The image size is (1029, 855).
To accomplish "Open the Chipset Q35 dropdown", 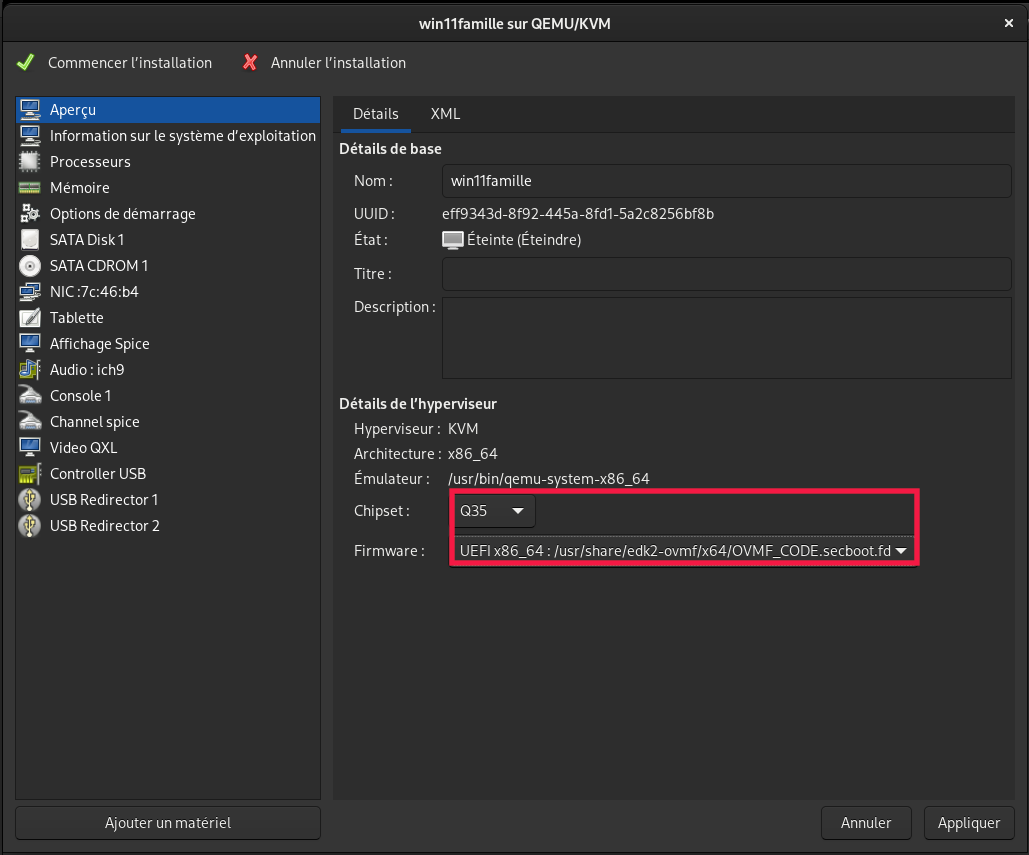I will pyautogui.click(x=493, y=511).
